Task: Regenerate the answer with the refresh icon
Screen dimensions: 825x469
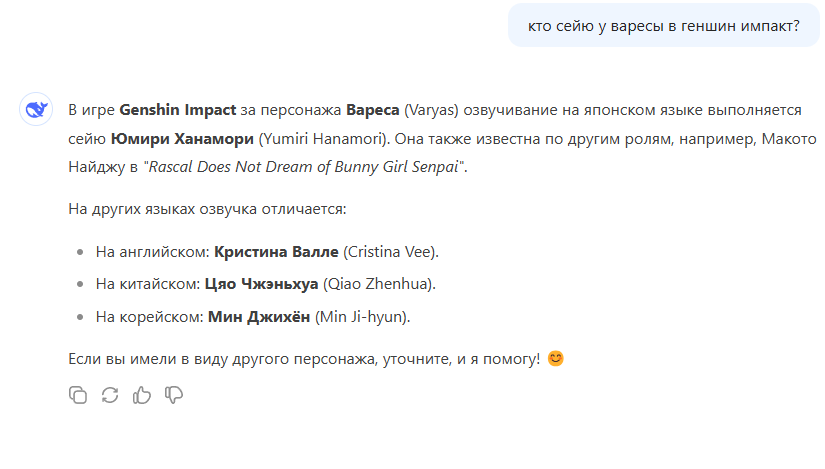Action: 110,395
